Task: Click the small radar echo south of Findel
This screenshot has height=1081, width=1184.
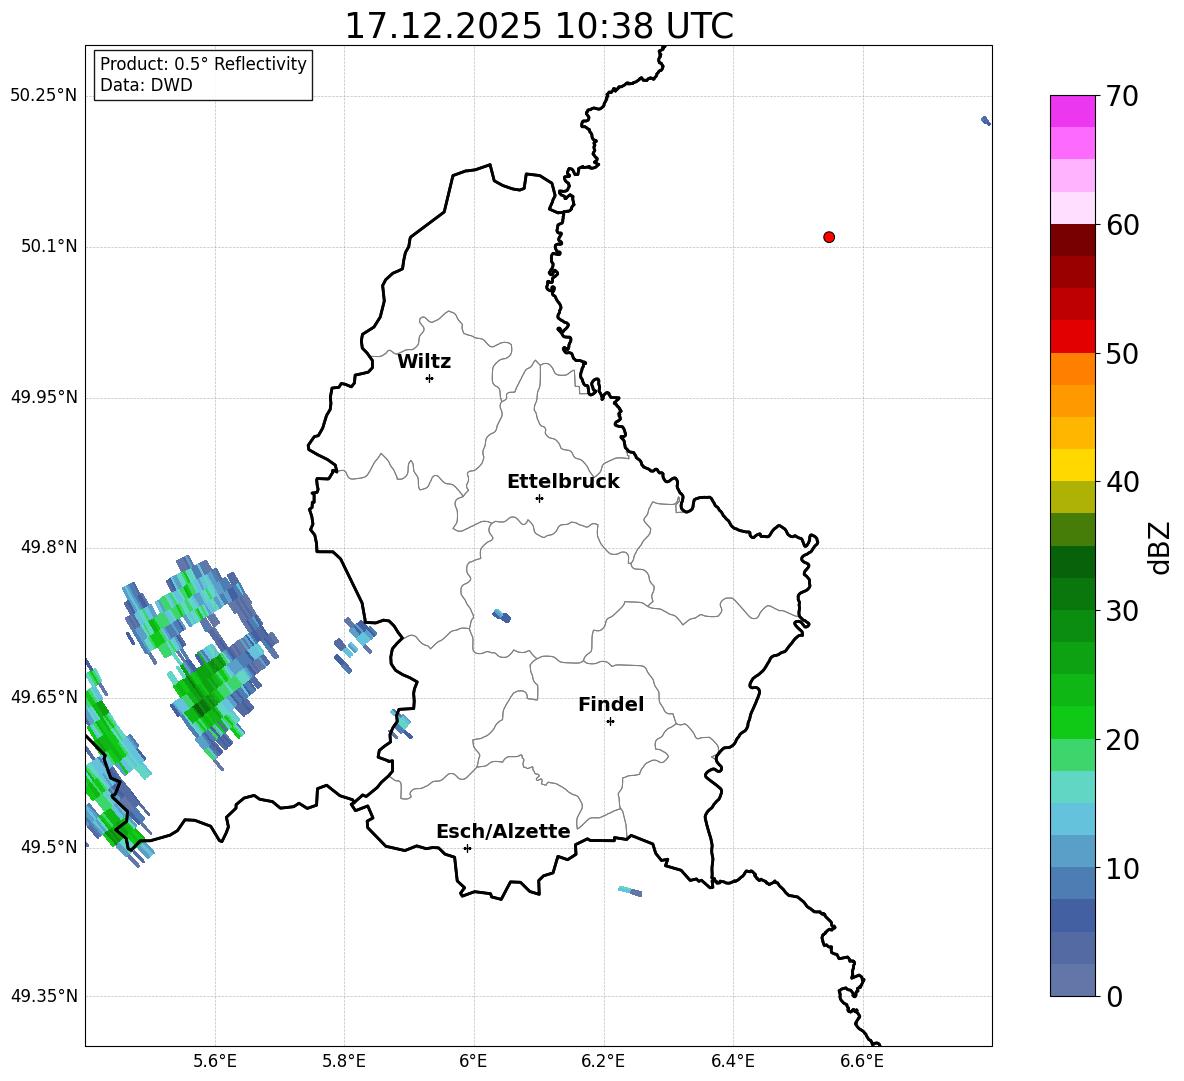Action: (630, 892)
